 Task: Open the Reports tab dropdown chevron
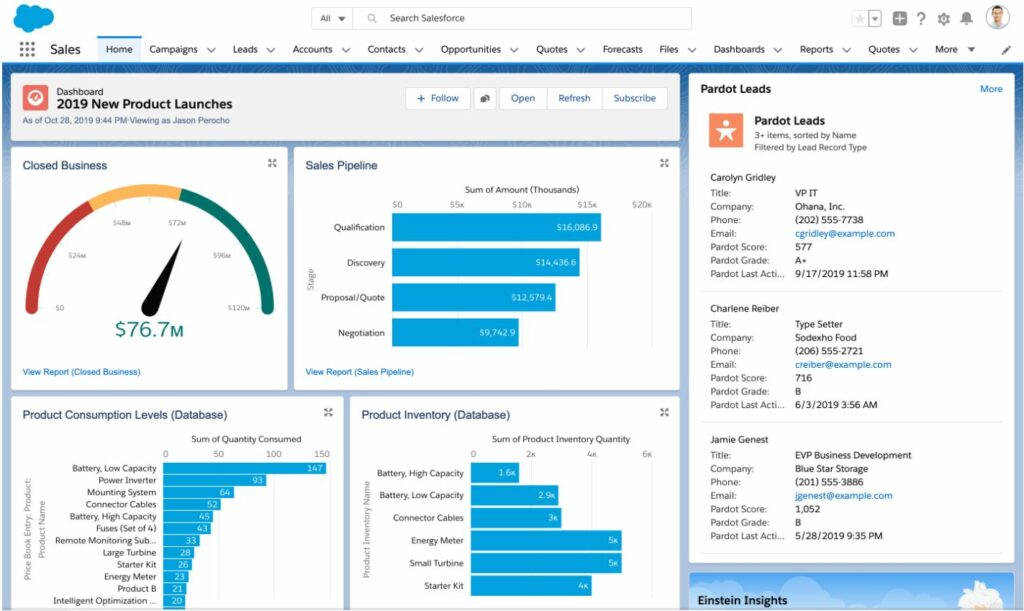tap(846, 50)
